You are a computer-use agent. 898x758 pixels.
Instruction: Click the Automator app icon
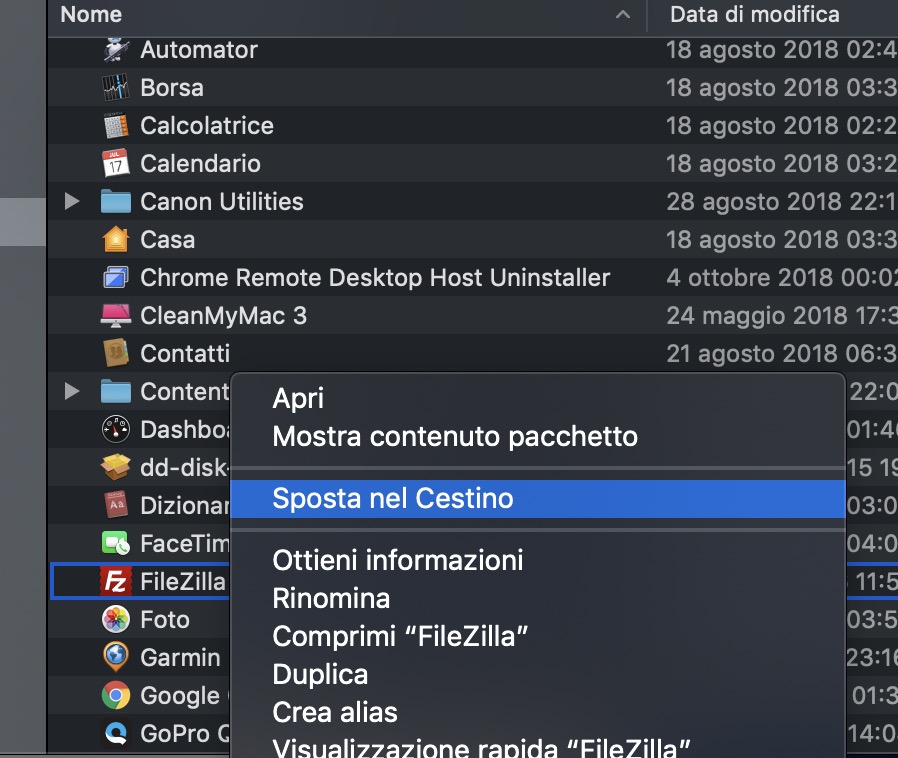(x=116, y=50)
